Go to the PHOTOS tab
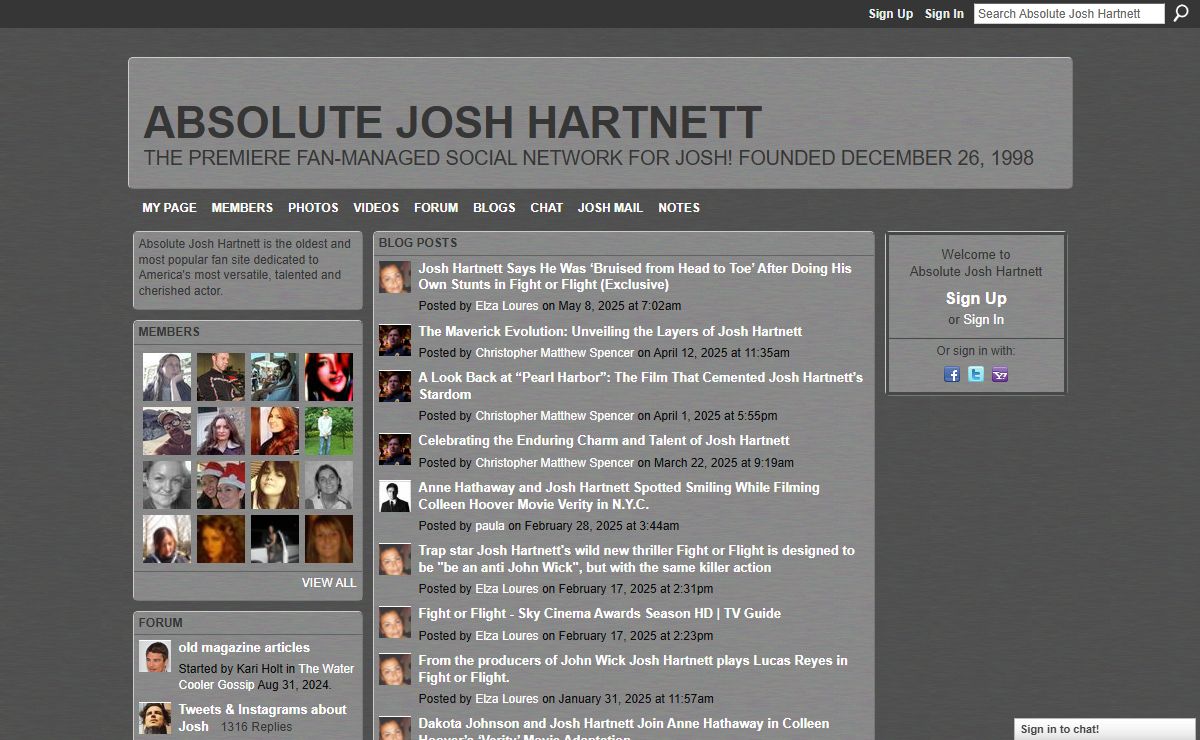 click(313, 208)
